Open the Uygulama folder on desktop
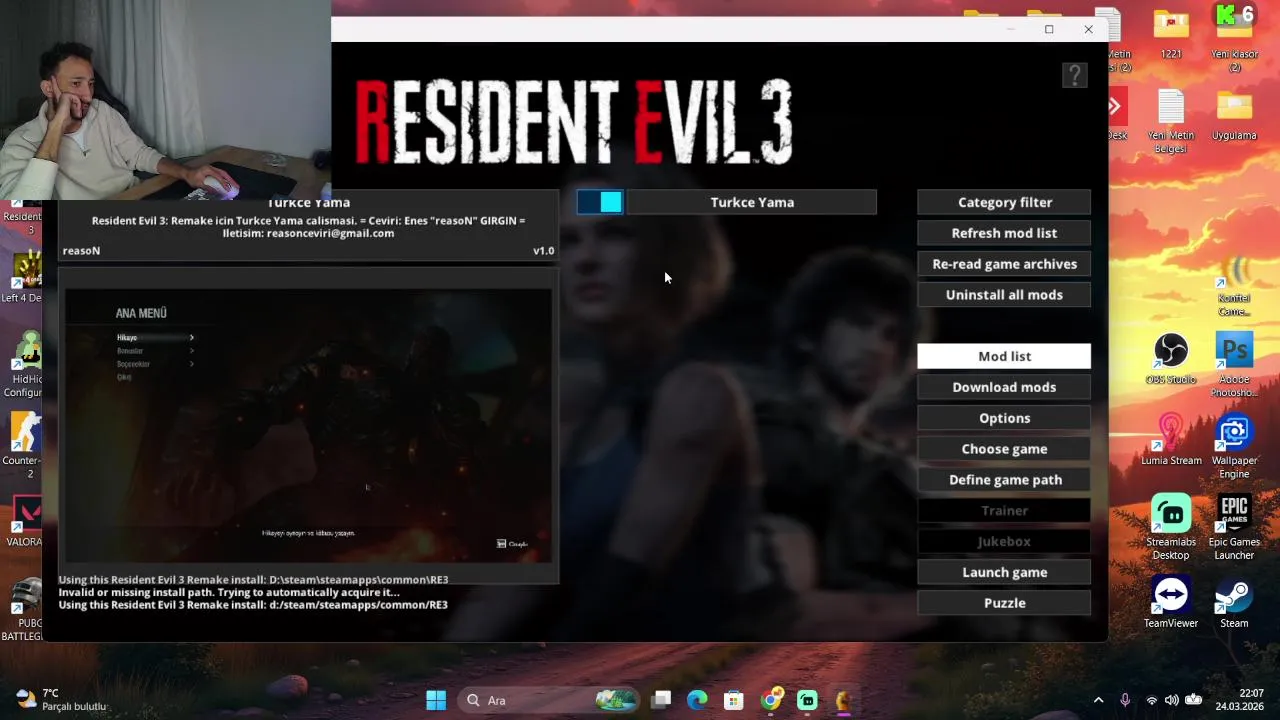The image size is (1280, 720). 1234,116
